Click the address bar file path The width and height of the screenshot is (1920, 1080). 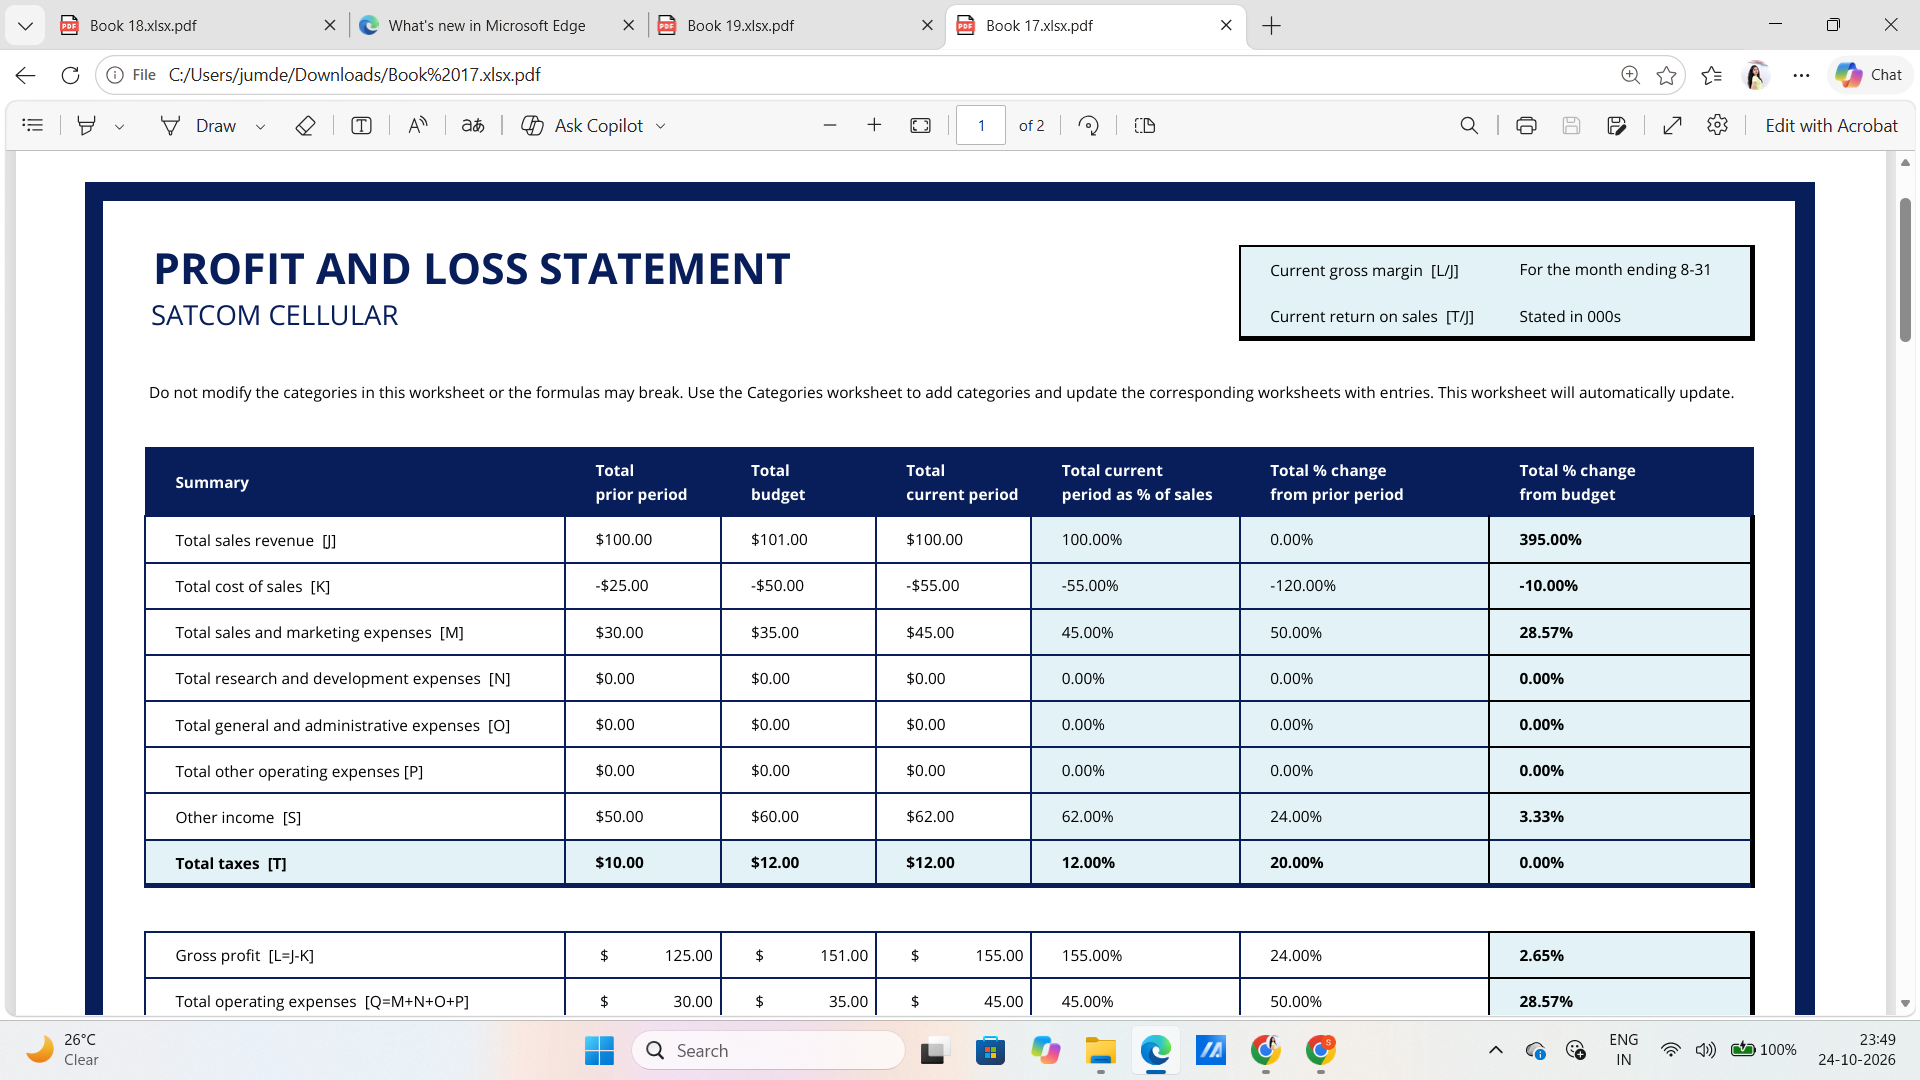[x=354, y=75]
